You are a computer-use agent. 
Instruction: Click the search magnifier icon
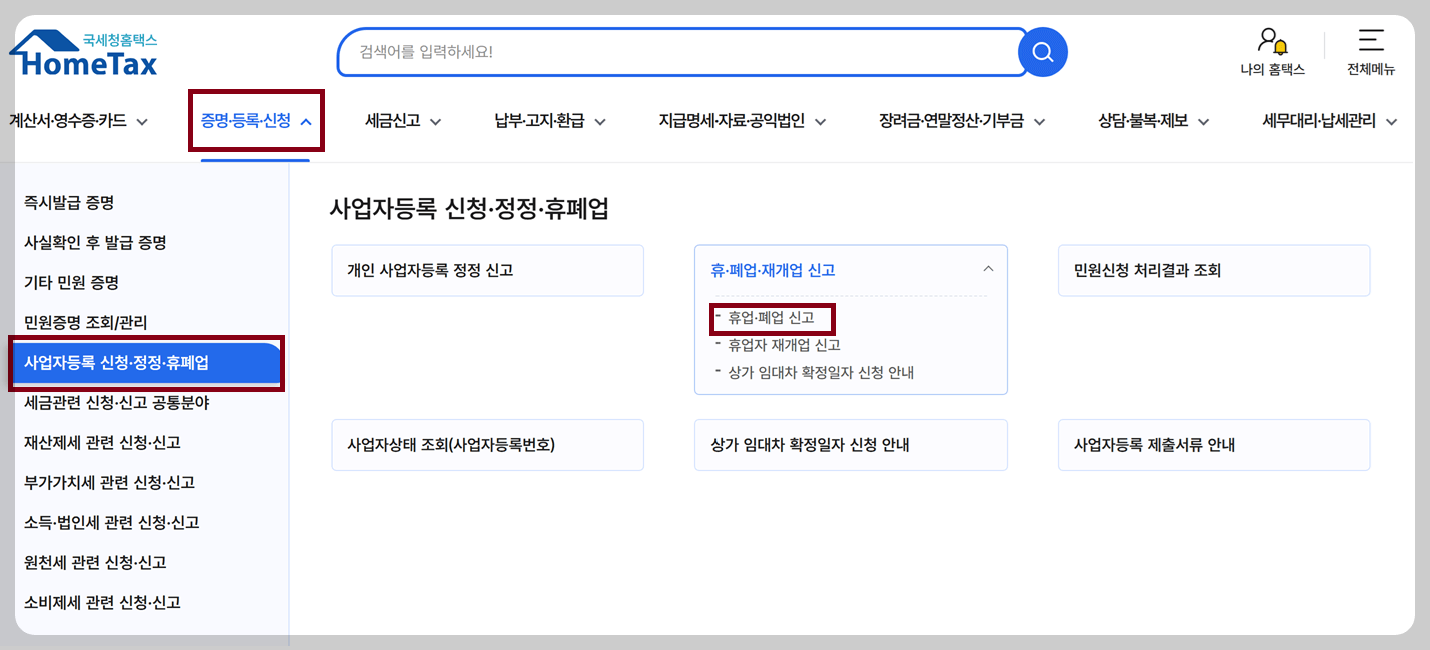tap(1042, 52)
